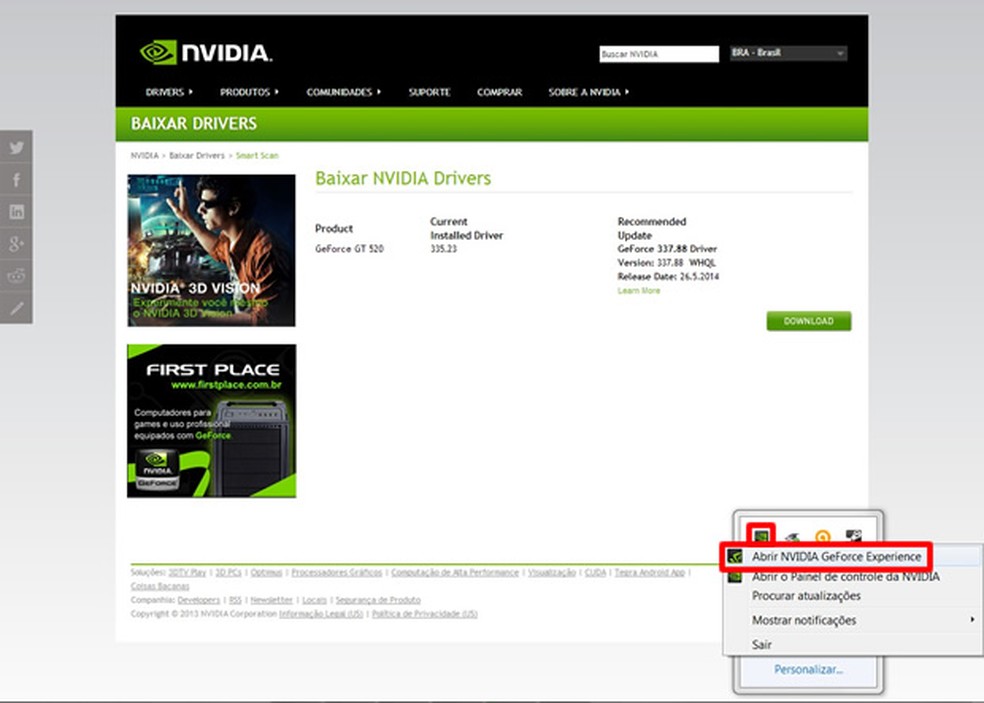Open the Developers footer link
Screen dimensions: 984x703
[x=198, y=600]
